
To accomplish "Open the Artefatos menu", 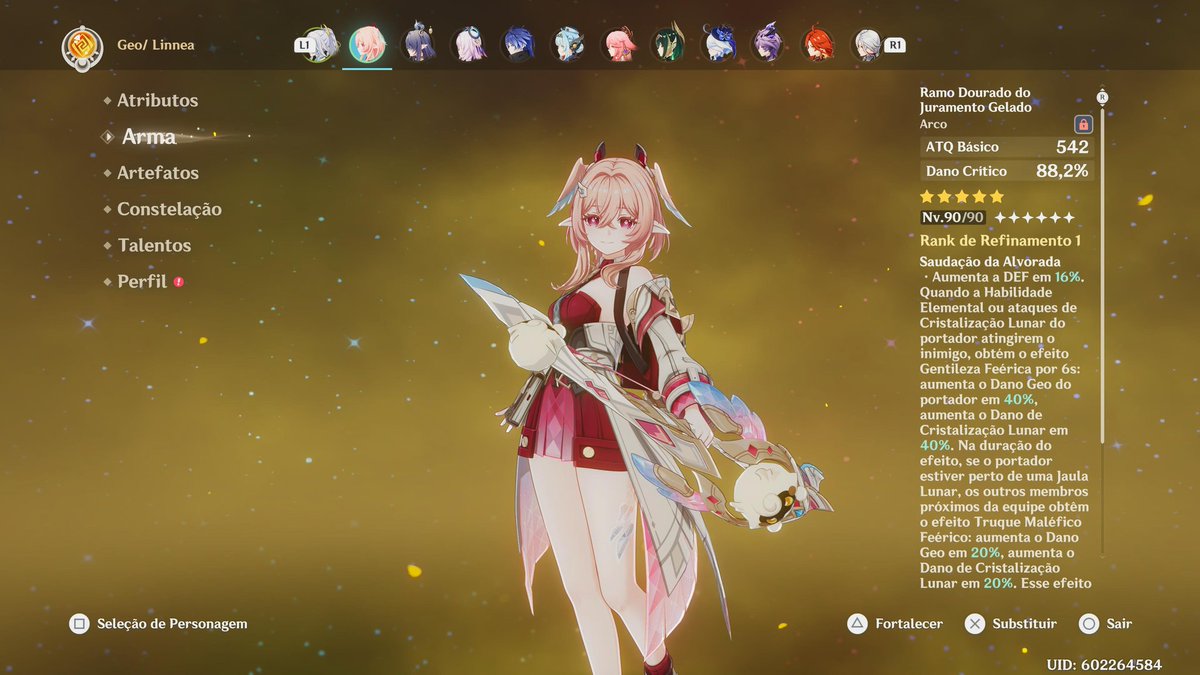I will tap(158, 173).
